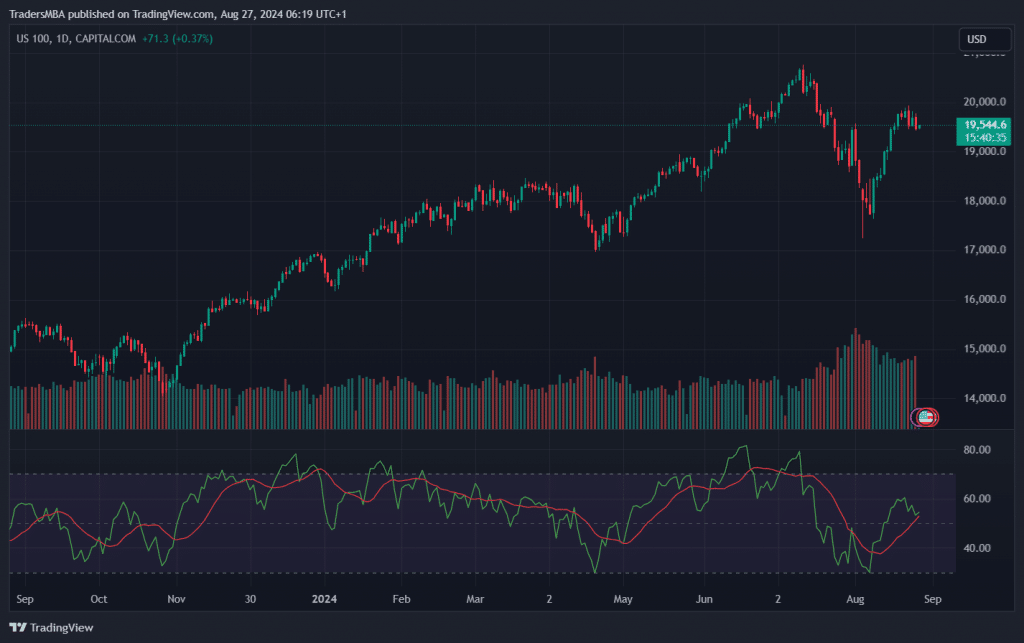Screen dimensions: 1024x643
Task: Click the Feb label on the time axis
Action: coord(401,600)
